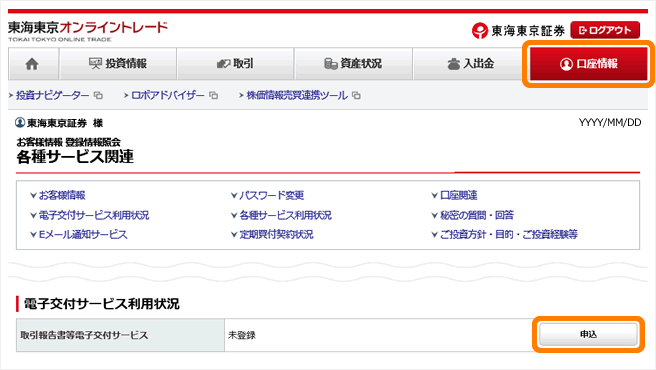656x370 pixels.
Task: Click external-window icon beside 投資ナビゲーター
Action: [98, 95]
